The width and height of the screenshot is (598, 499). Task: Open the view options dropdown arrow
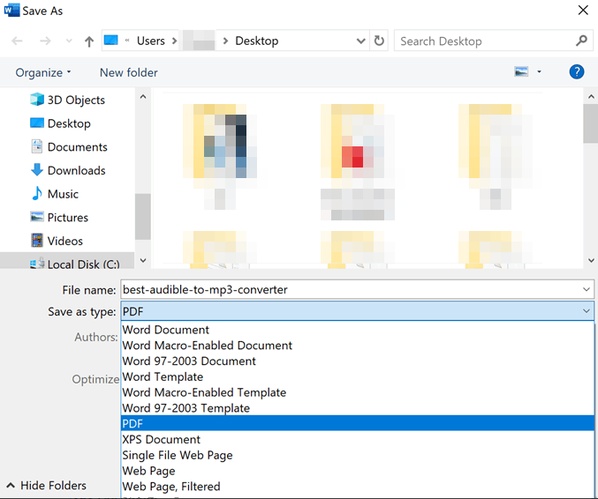tap(539, 71)
